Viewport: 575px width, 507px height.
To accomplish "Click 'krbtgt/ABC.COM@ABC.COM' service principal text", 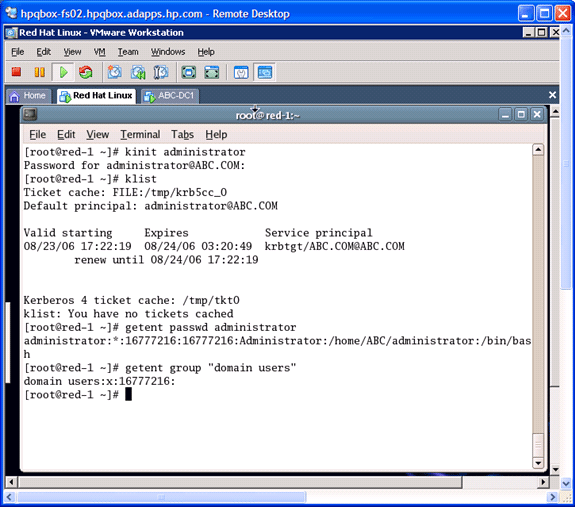I will pos(334,246).
